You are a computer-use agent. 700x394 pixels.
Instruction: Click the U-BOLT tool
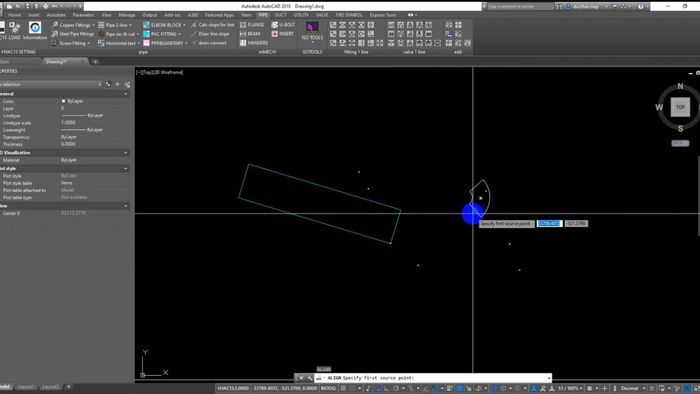pyautogui.click(x=283, y=25)
